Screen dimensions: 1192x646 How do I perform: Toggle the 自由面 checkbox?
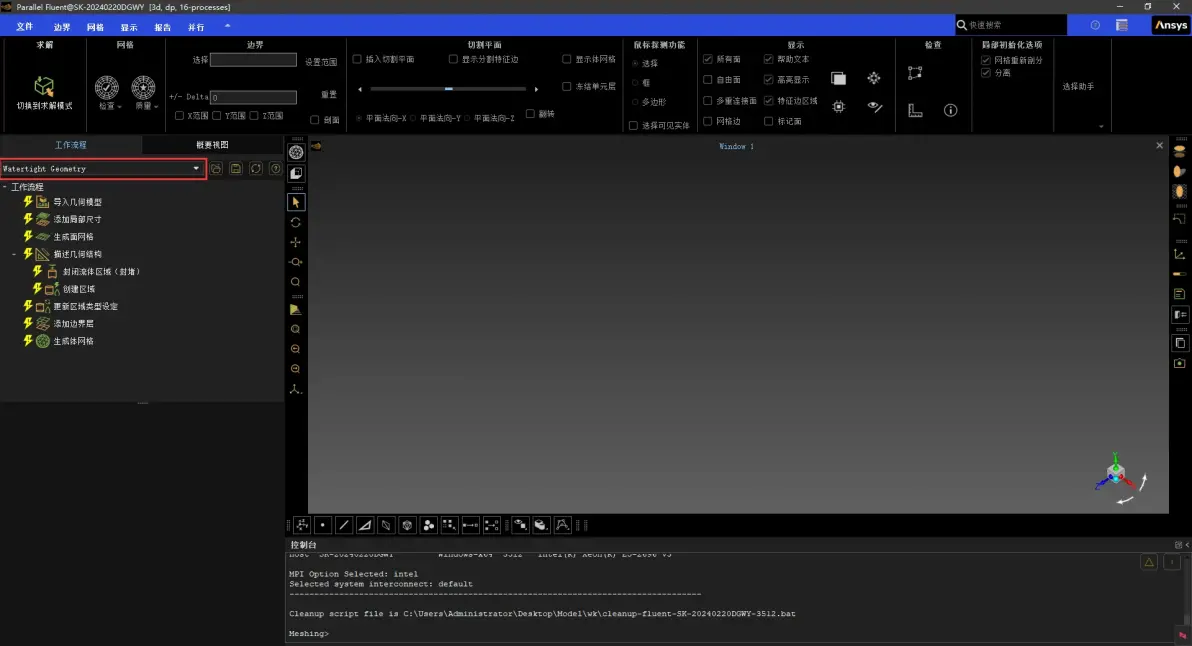pos(708,79)
